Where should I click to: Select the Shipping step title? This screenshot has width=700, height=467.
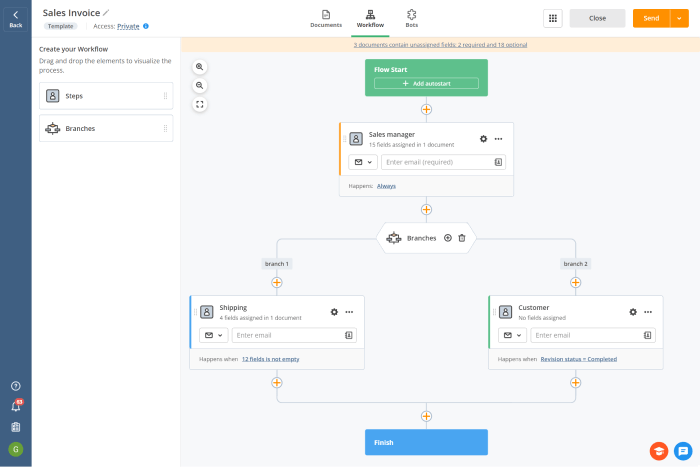(233, 308)
